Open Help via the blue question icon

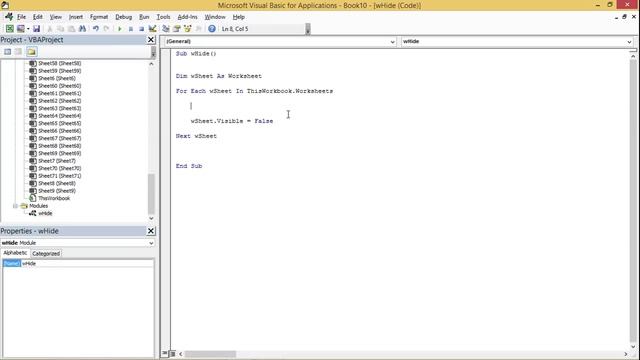coord(211,29)
